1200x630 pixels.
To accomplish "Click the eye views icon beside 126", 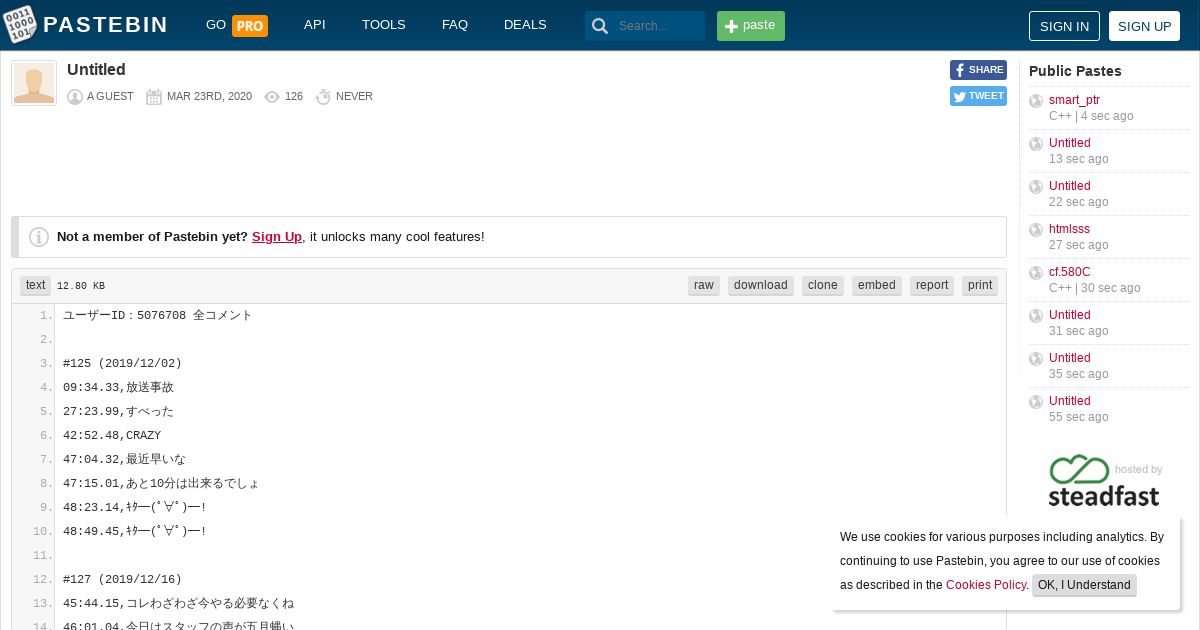I will point(272,97).
